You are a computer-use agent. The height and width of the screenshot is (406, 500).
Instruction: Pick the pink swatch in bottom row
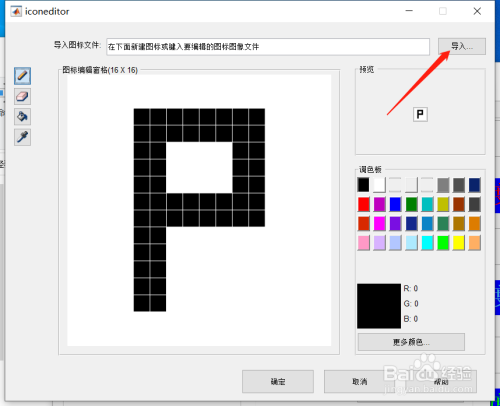363,243
